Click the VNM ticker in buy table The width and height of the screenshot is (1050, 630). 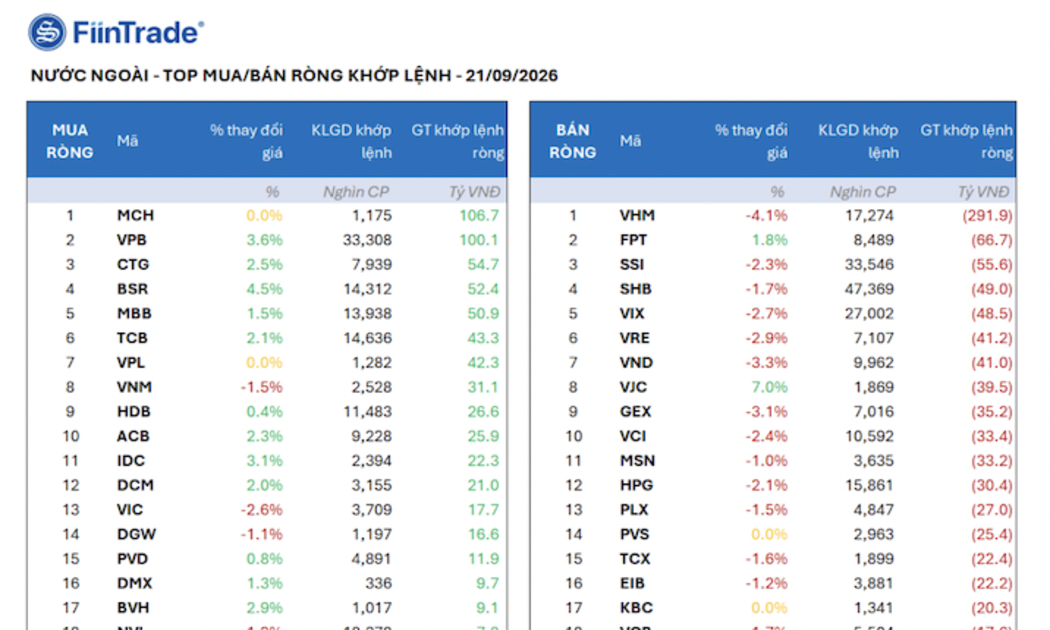click(135, 387)
